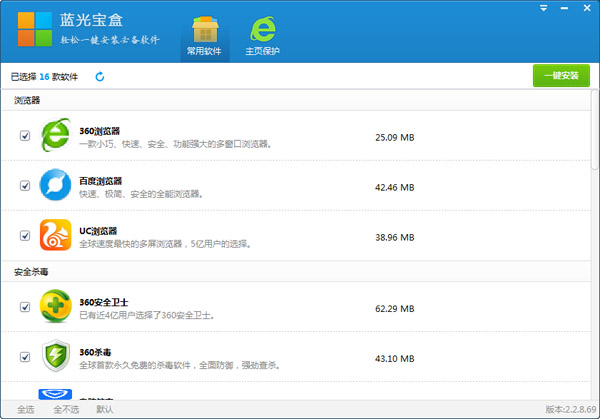The width and height of the screenshot is (600, 419).
Task: Click the 安全杀毒 category header
Action: [31, 272]
